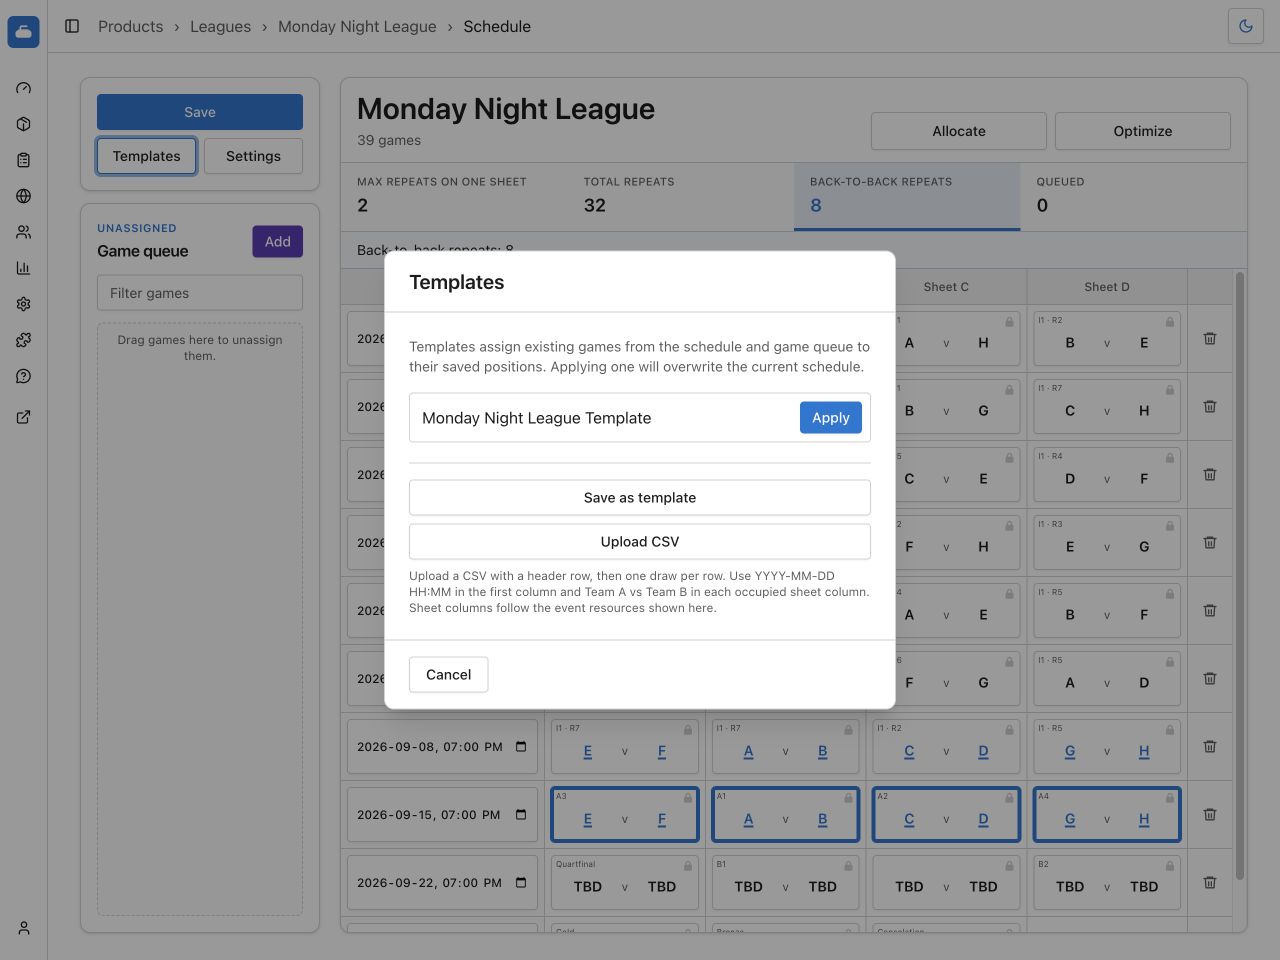Click the external link icon in the sidebar

coord(24,417)
